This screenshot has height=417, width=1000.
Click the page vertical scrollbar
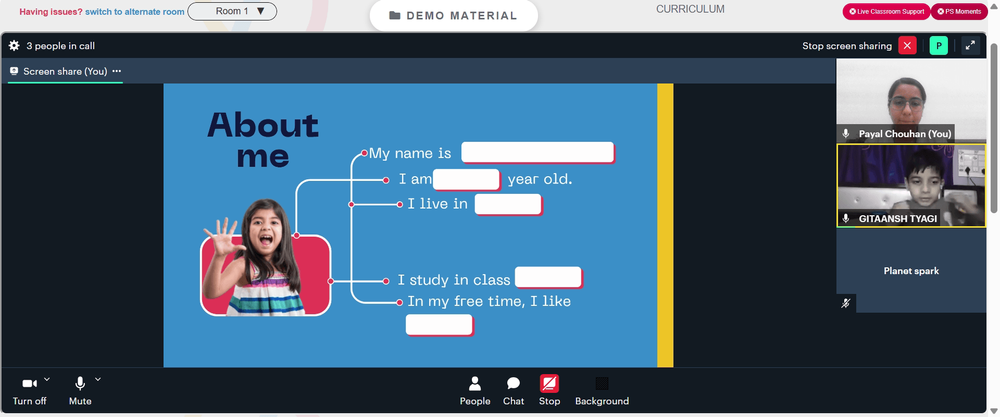coord(994,128)
